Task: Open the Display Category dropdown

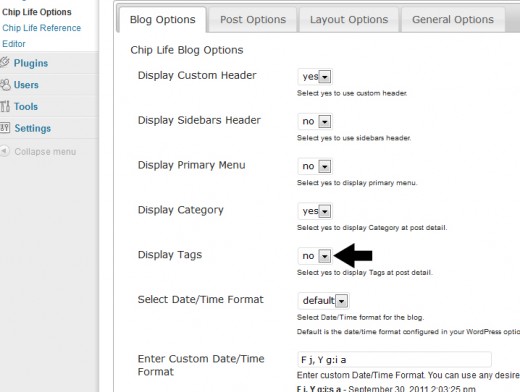Action: pos(315,211)
